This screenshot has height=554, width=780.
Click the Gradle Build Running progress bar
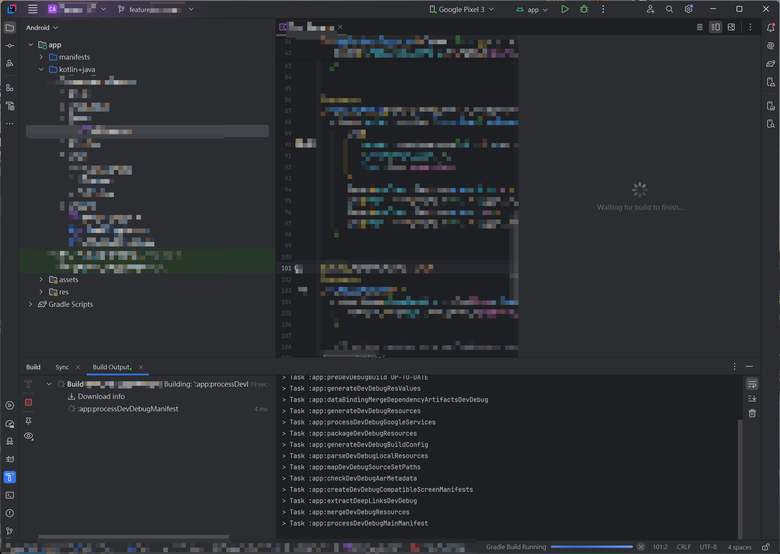(591, 547)
